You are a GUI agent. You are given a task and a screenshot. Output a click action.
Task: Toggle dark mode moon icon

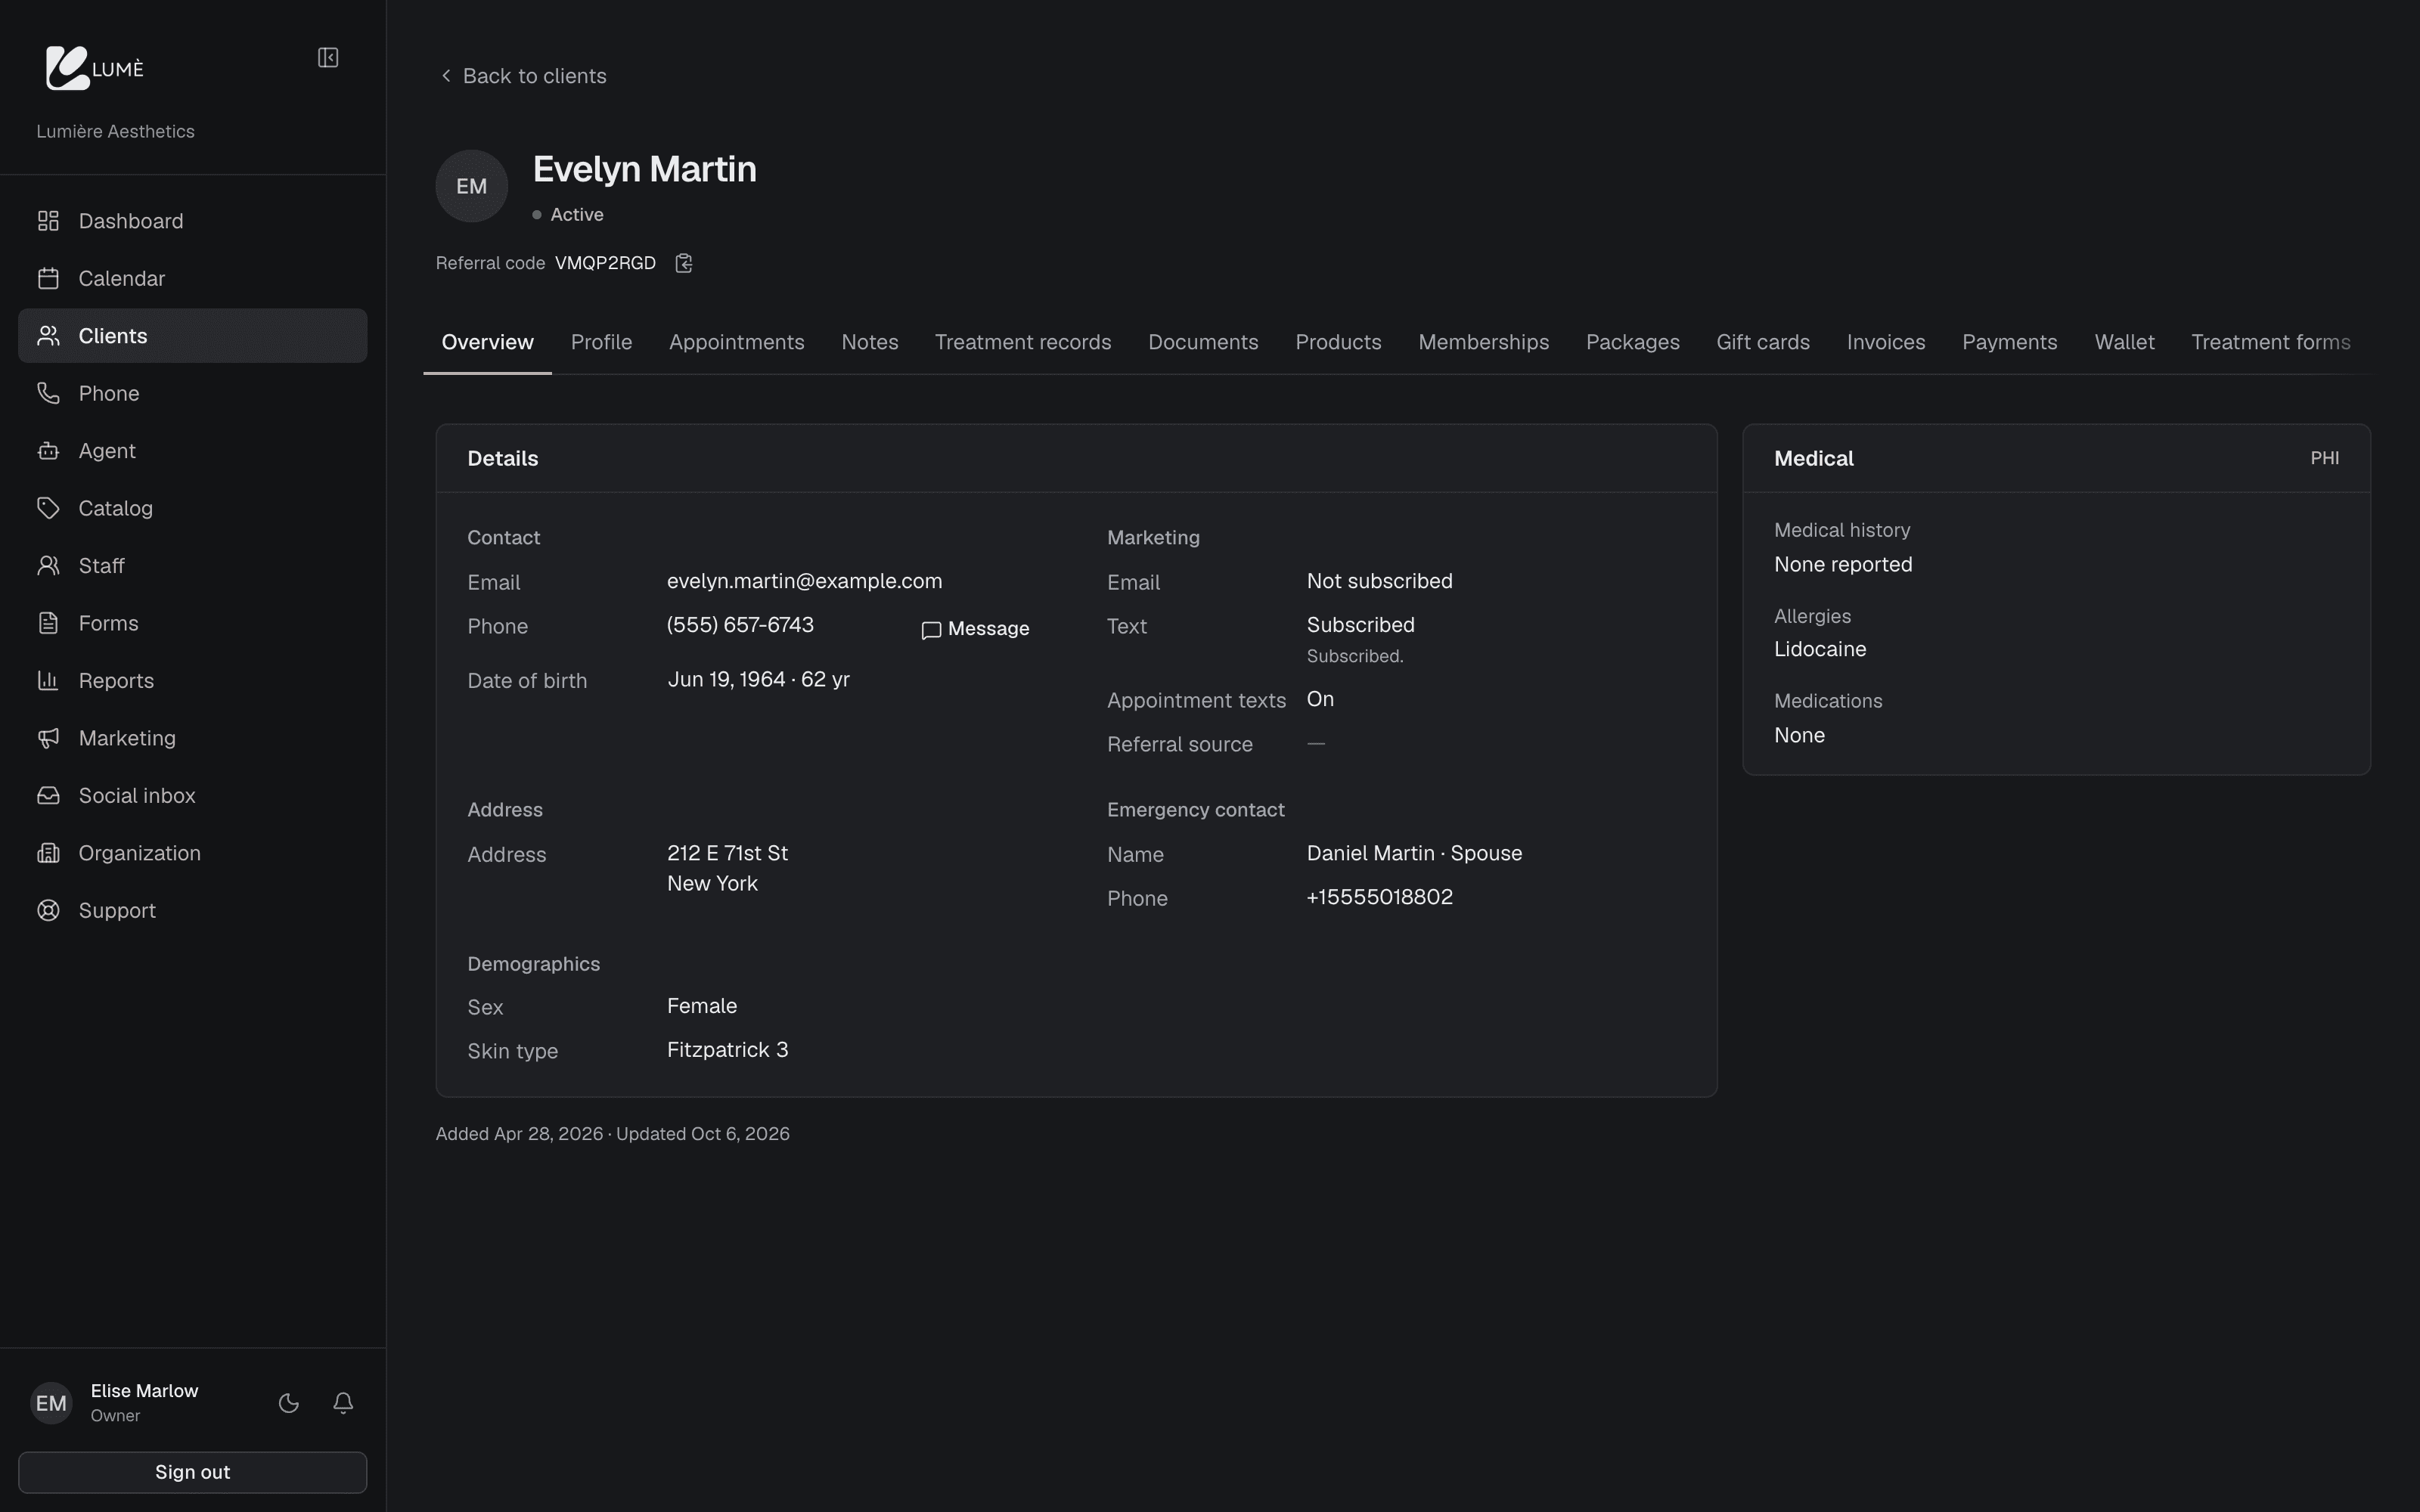point(289,1403)
